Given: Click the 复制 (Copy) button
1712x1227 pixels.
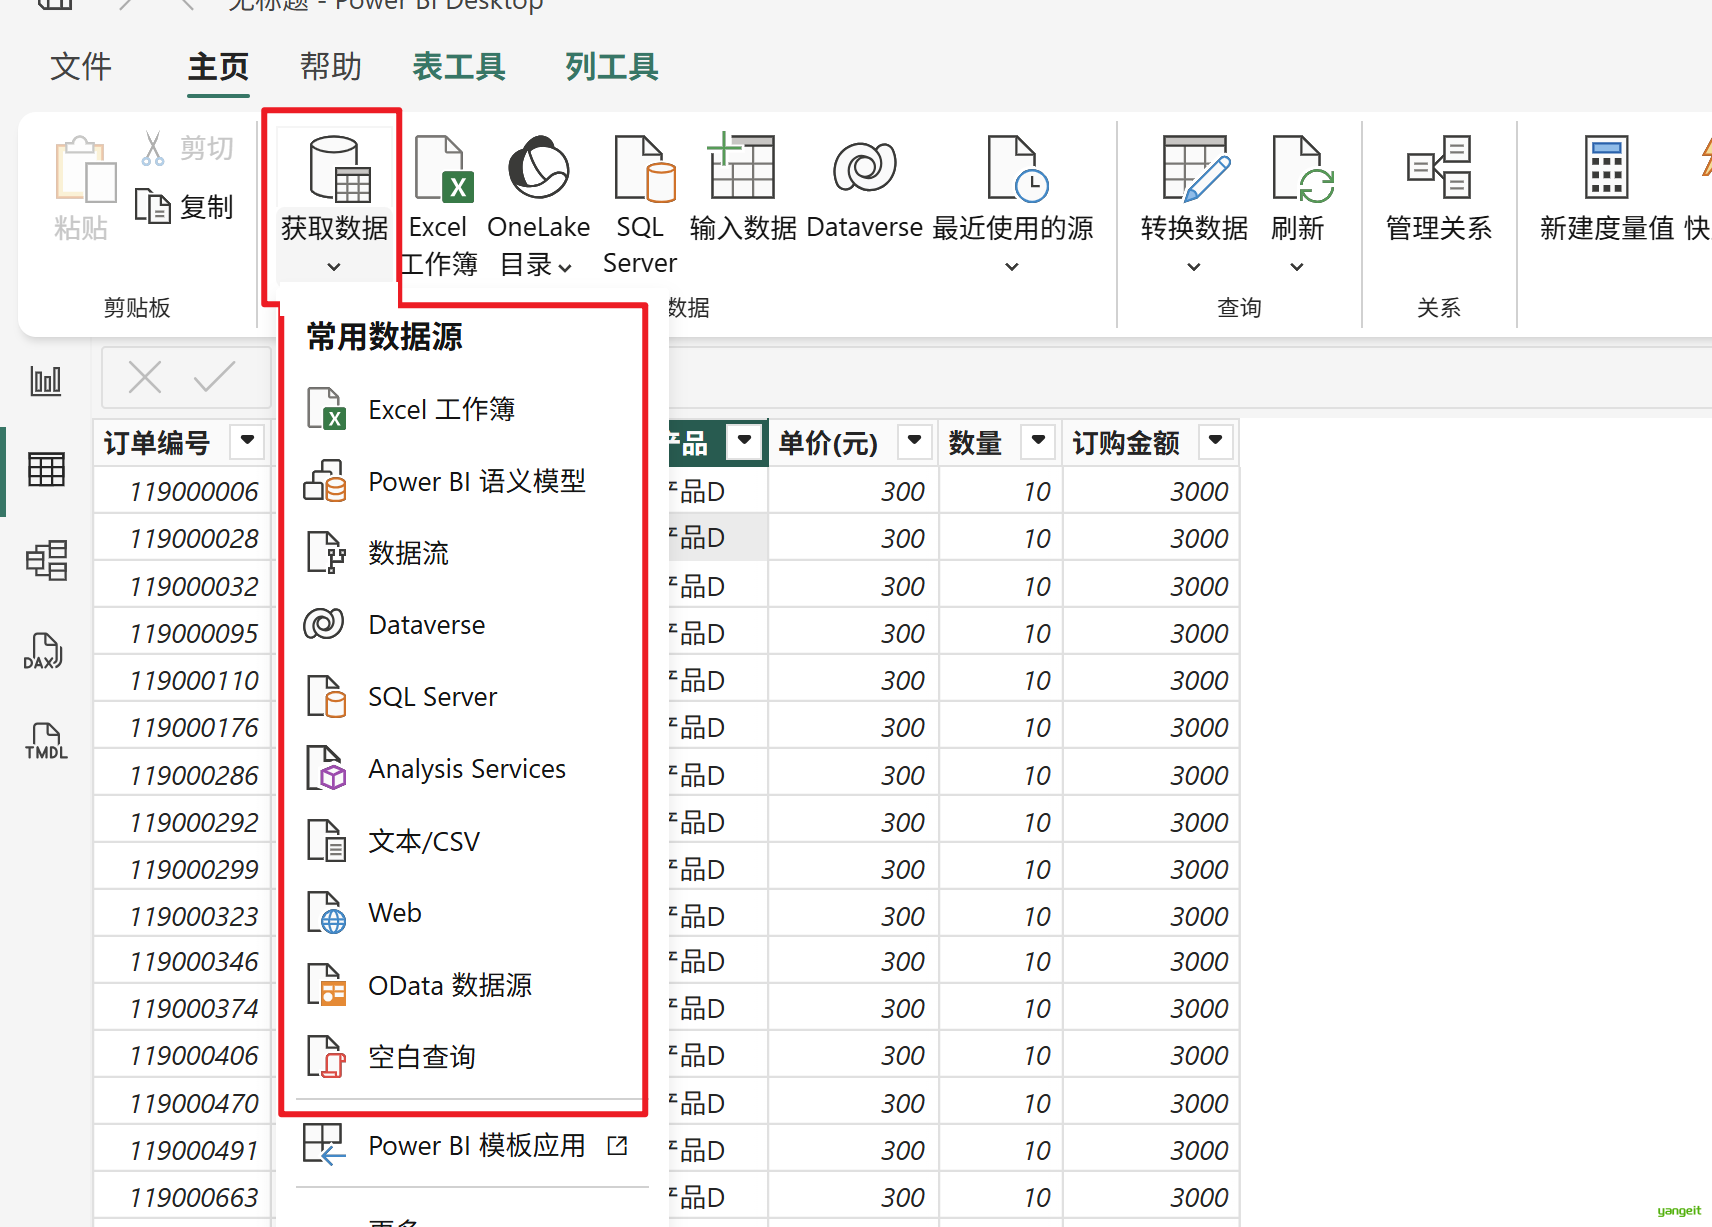Looking at the screenshot, I should (x=186, y=207).
